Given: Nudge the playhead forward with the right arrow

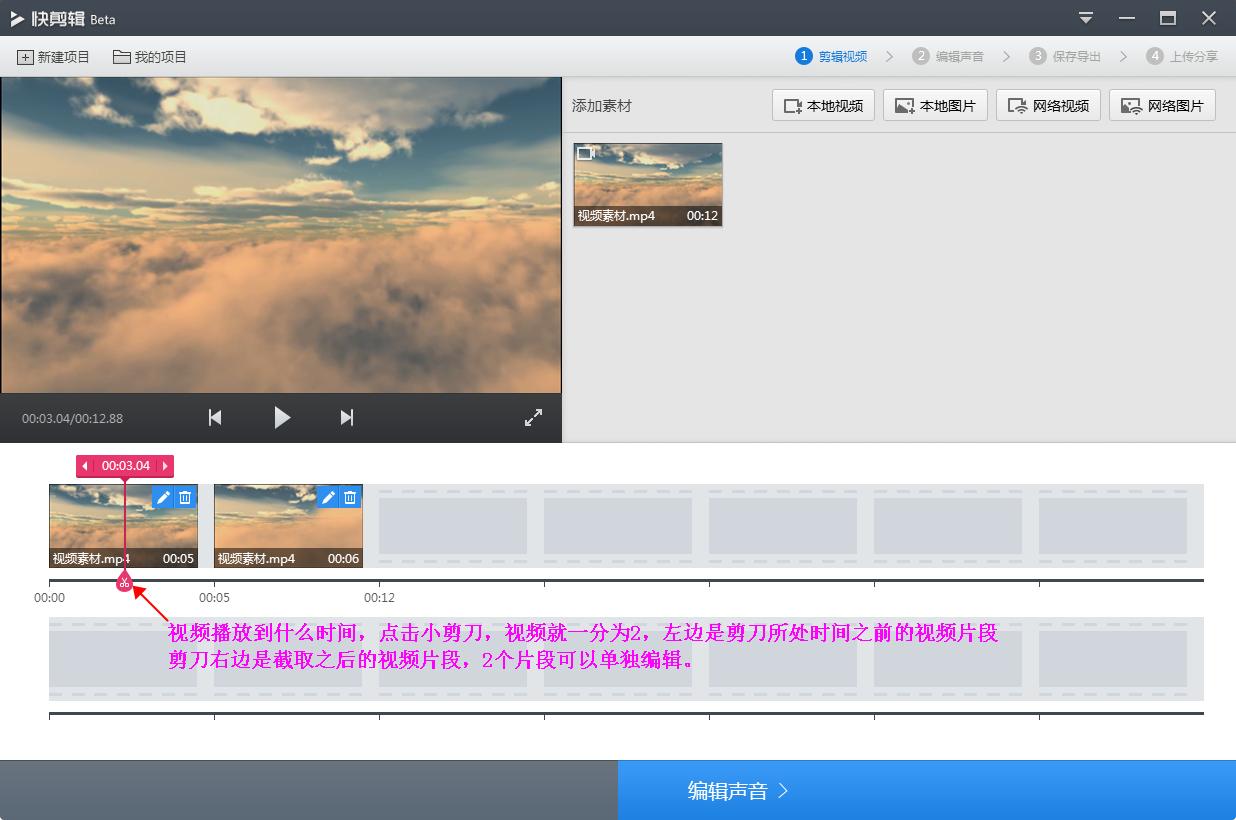Looking at the screenshot, I should point(166,466).
